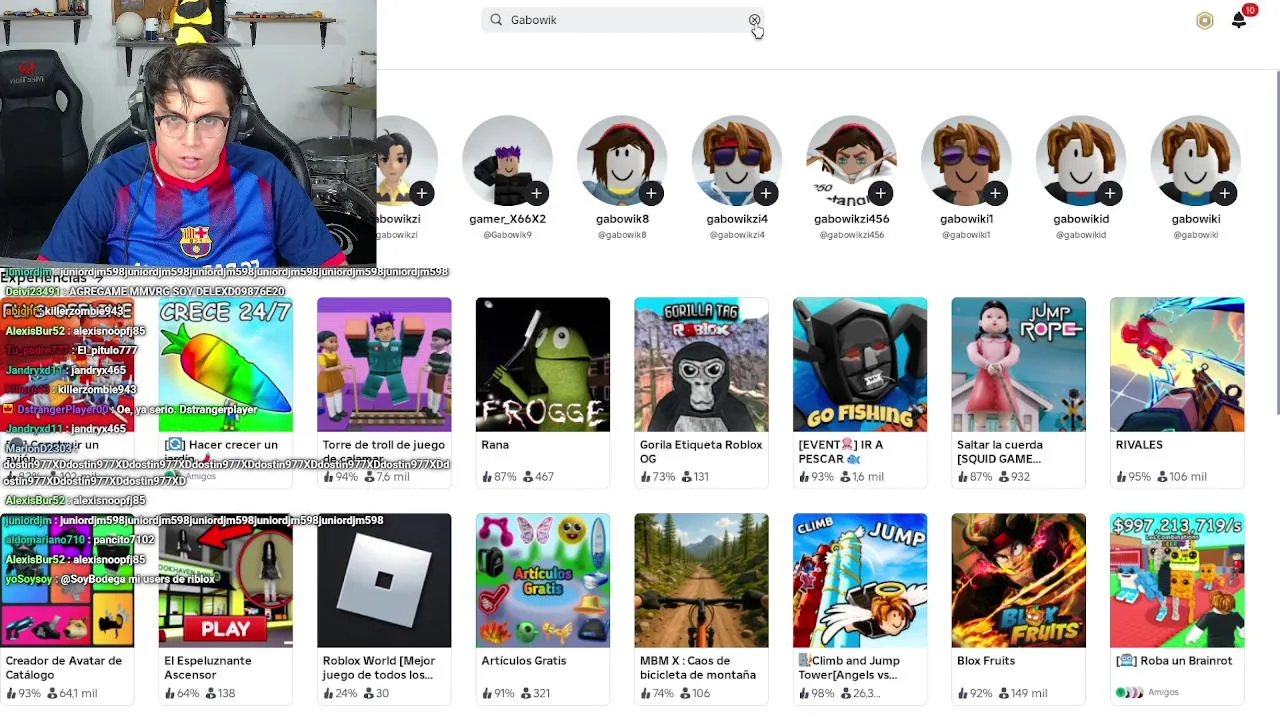Add friend gamer_X66X2 via plus icon
This screenshot has height=720, width=1280.
[x=536, y=193]
